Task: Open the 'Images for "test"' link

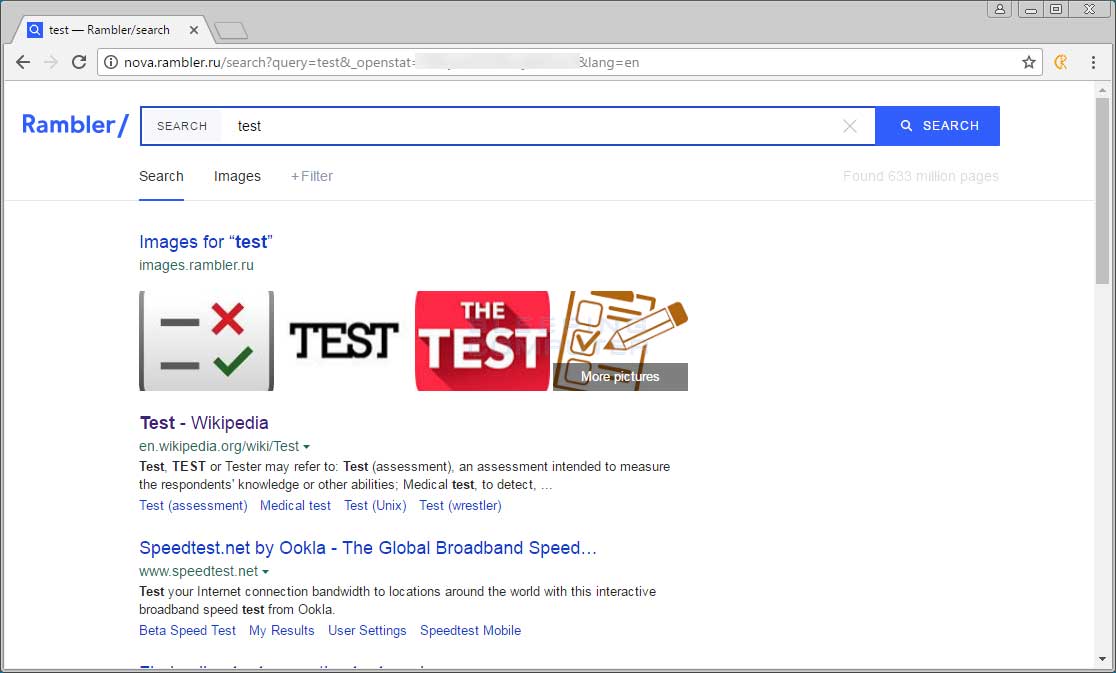Action: pyautogui.click(x=206, y=242)
